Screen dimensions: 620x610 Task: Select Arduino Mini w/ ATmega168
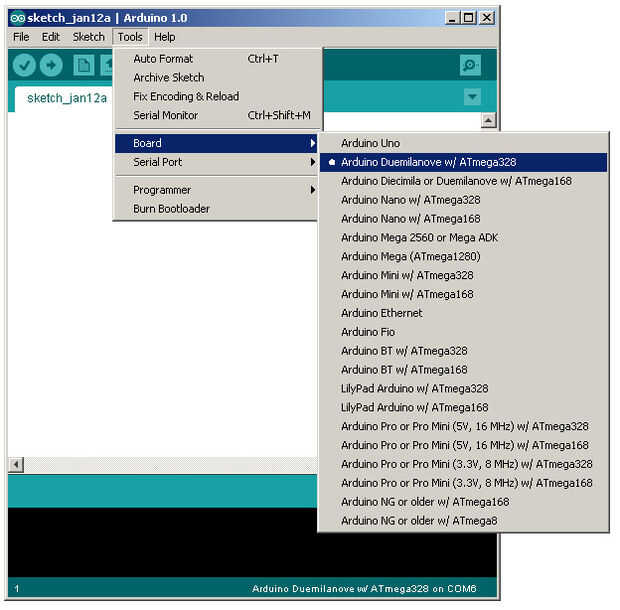pyautogui.click(x=463, y=294)
